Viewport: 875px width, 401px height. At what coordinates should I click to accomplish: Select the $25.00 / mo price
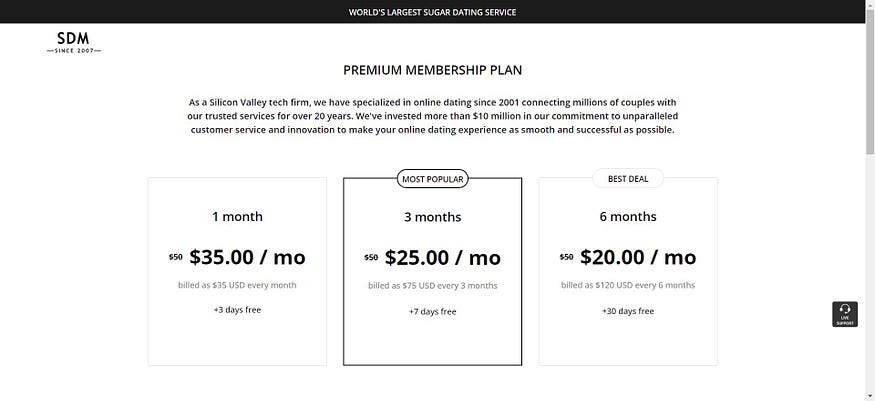point(443,257)
